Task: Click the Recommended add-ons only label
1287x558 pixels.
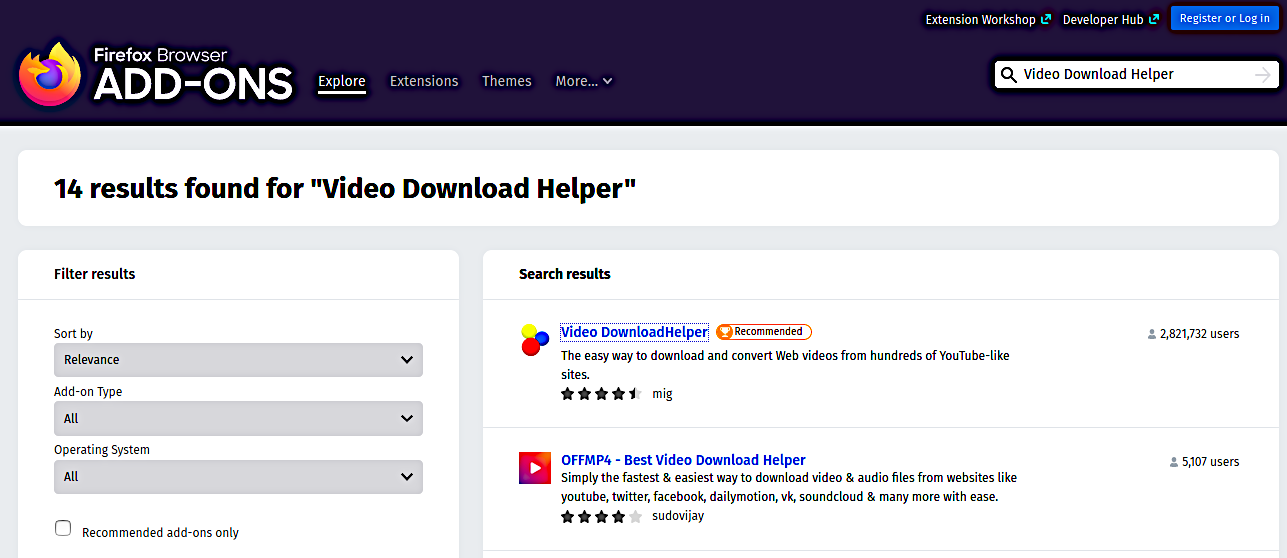Action: [160, 533]
